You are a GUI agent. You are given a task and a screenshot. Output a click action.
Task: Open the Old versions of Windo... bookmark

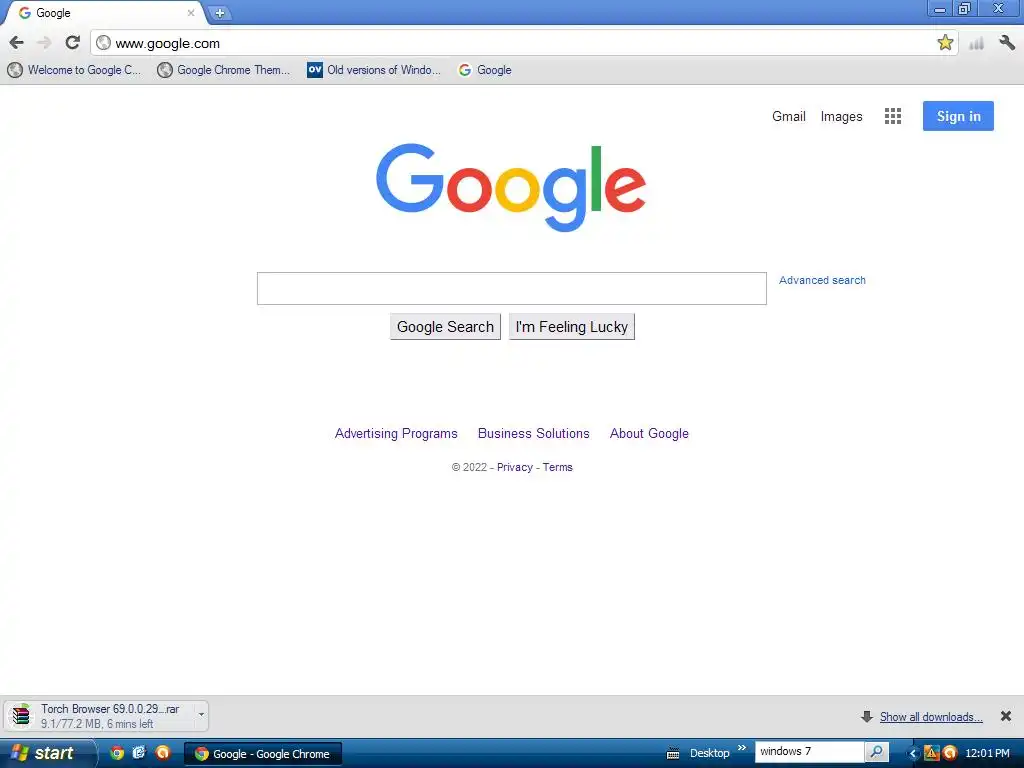374,70
